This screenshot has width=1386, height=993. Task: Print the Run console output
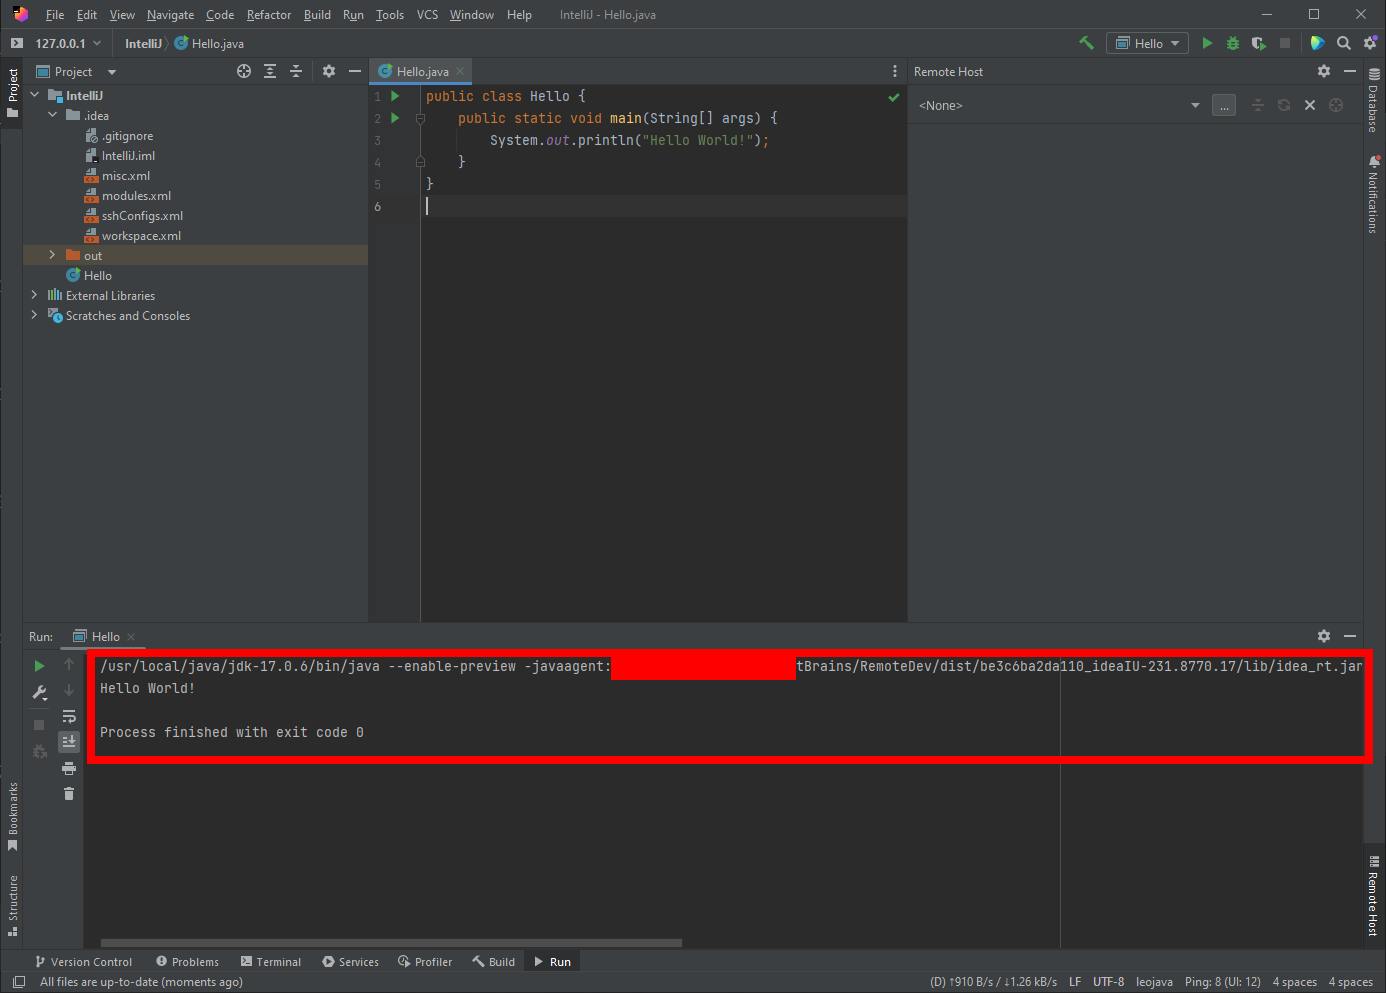click(x=69, y=768)
